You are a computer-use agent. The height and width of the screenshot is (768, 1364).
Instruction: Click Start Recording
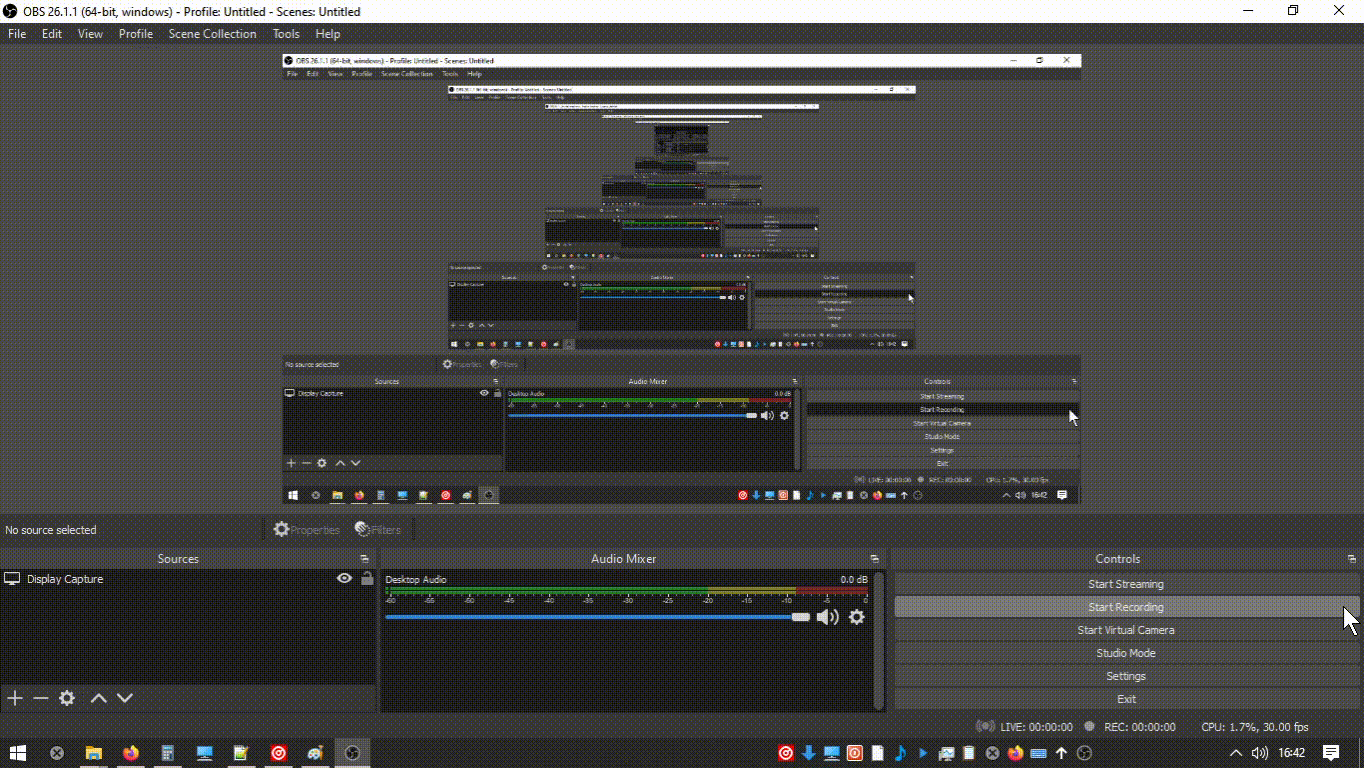coord(1126,607)
